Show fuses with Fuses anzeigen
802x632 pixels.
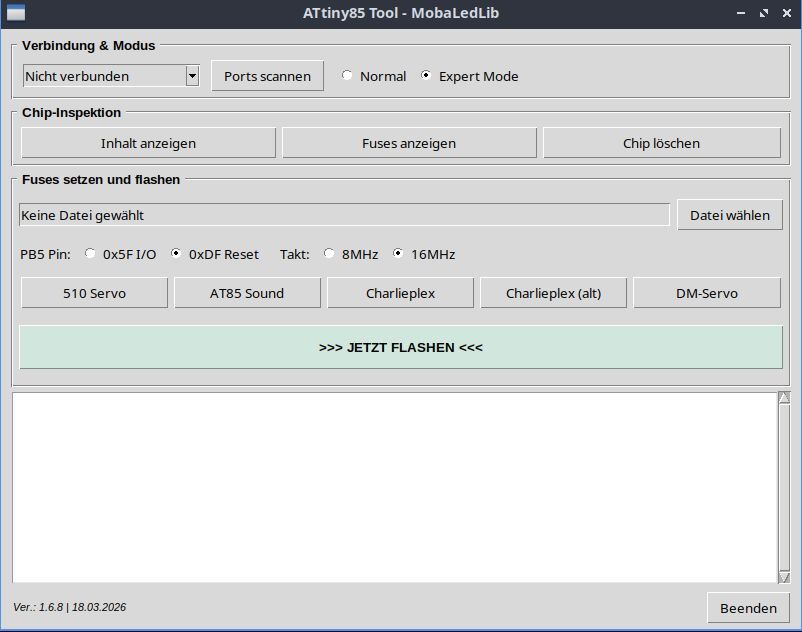point(409,143)
